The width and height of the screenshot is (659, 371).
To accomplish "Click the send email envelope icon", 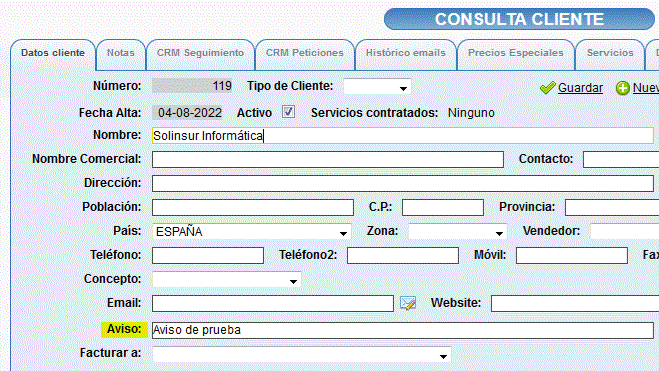I will (408, 303).
